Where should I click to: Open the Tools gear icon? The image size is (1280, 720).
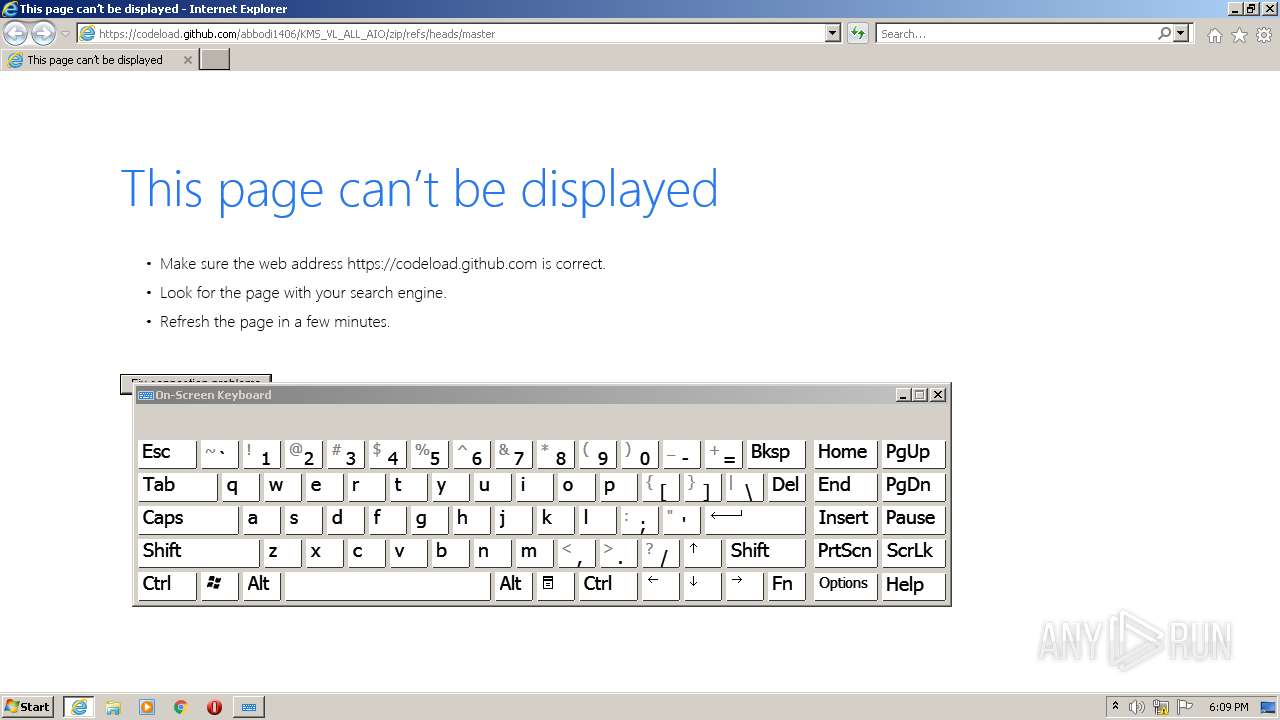tap(1264, 35)
